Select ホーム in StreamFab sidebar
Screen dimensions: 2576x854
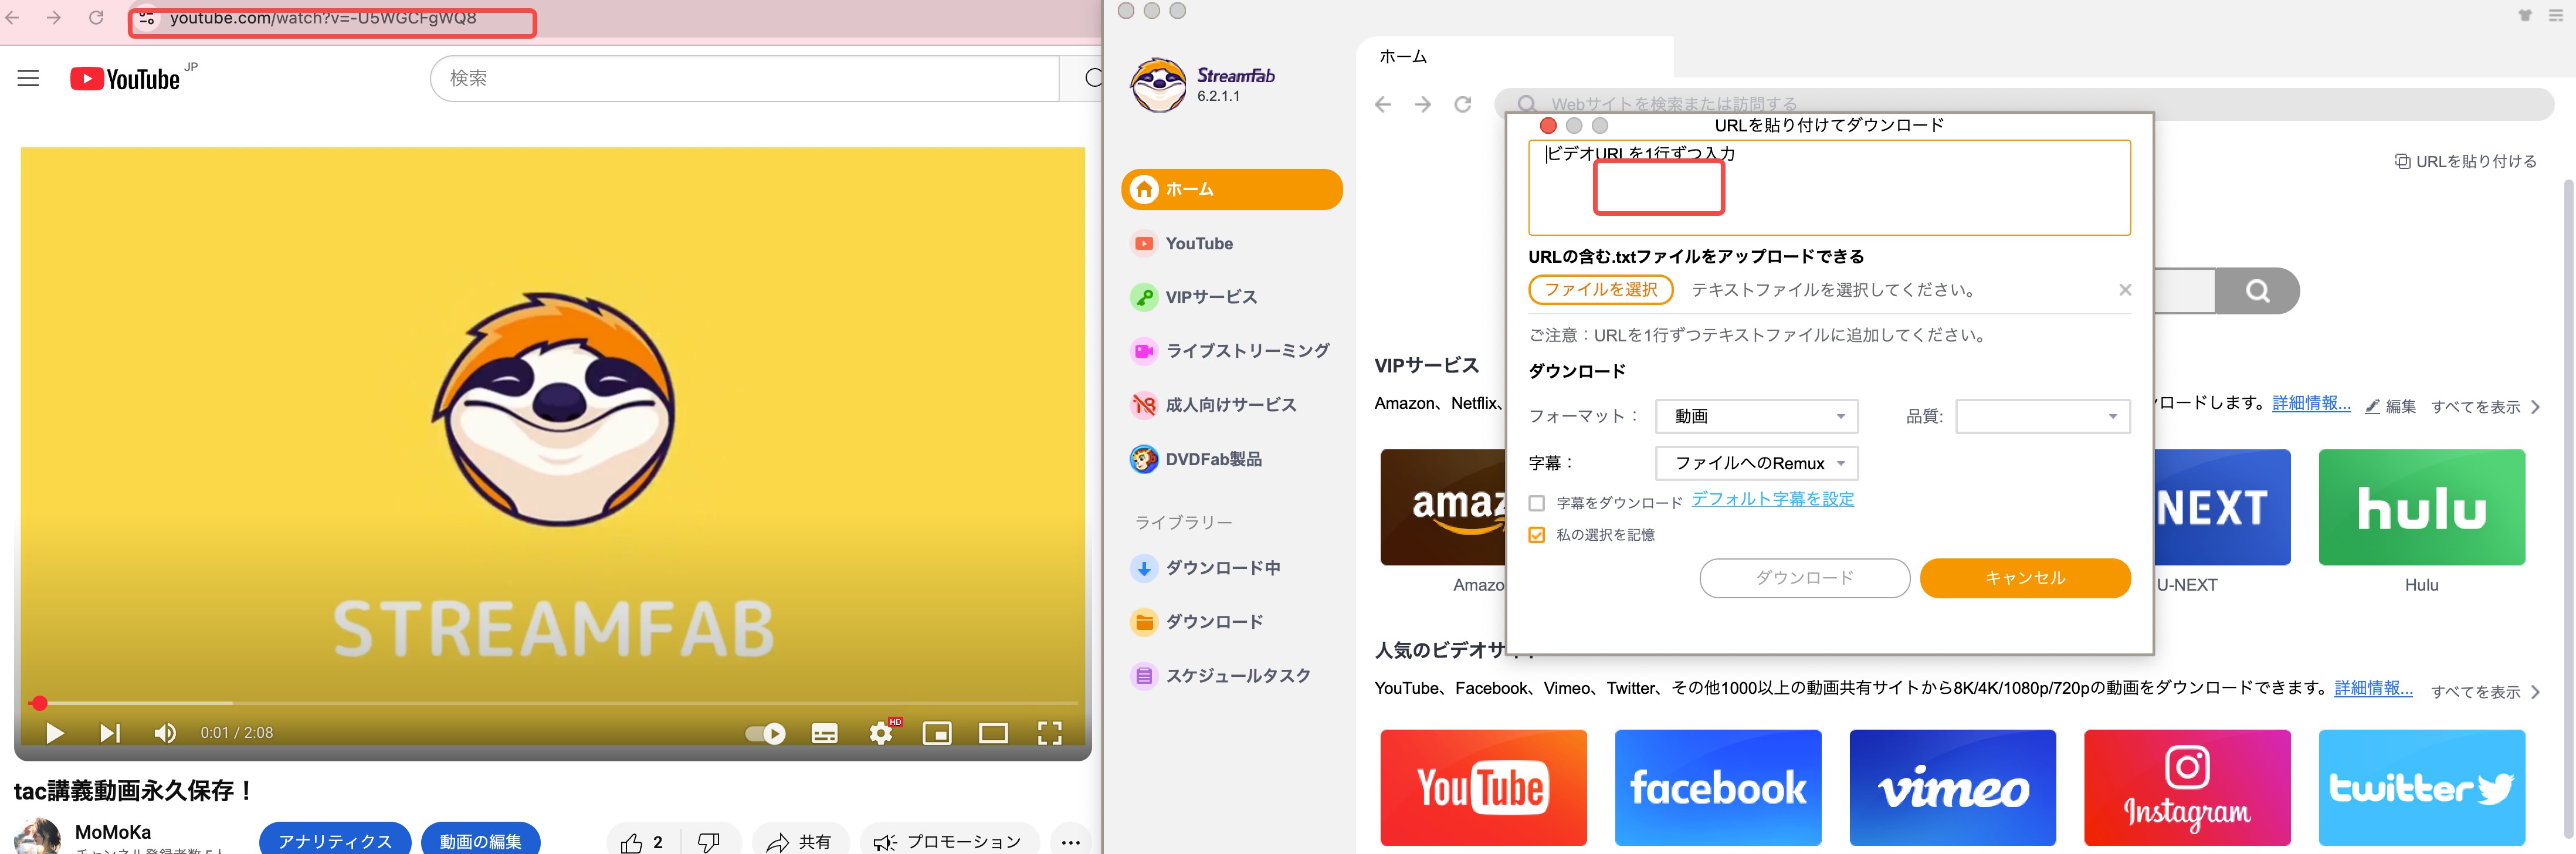(x=1231, y=189)
